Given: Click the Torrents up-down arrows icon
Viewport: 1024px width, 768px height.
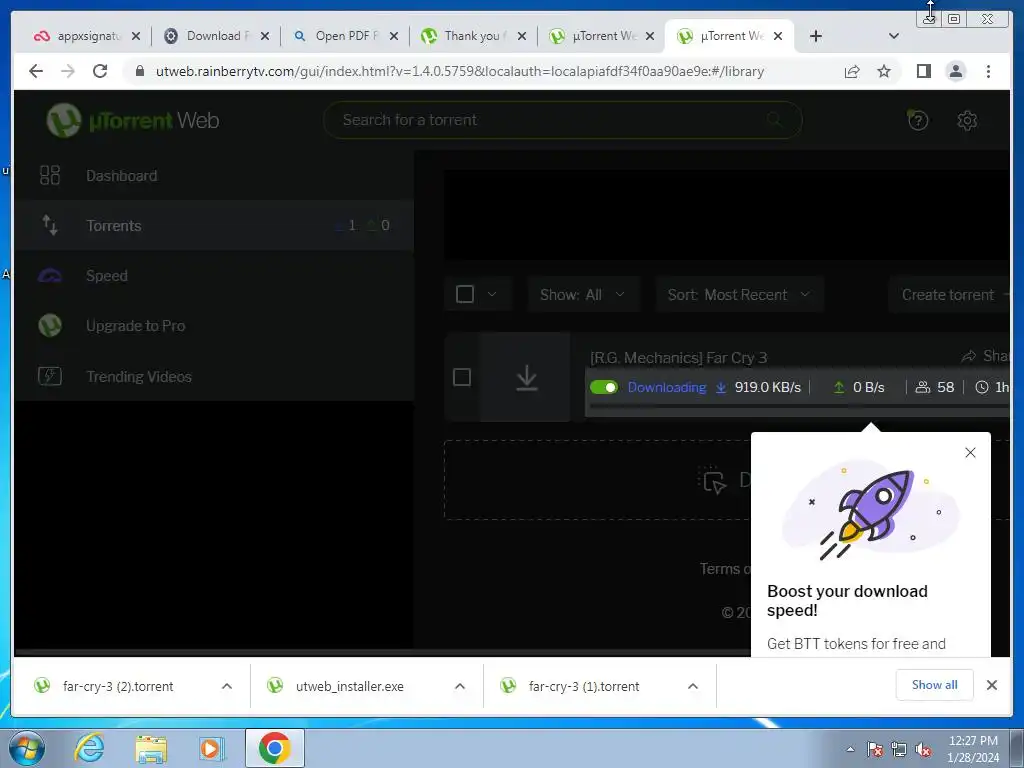Looking at the screenshot, I should click(x=50, y=225).
